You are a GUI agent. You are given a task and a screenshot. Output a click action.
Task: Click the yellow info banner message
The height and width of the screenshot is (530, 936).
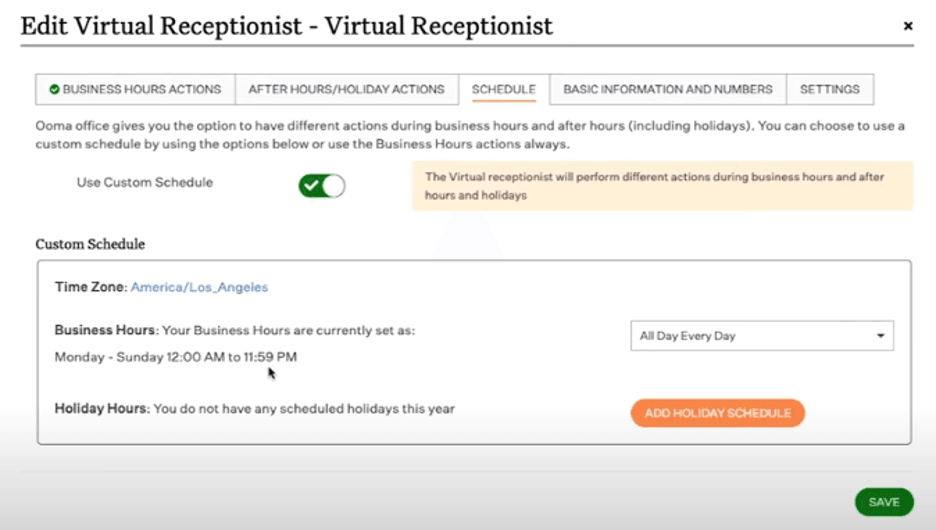click(662, 186)
